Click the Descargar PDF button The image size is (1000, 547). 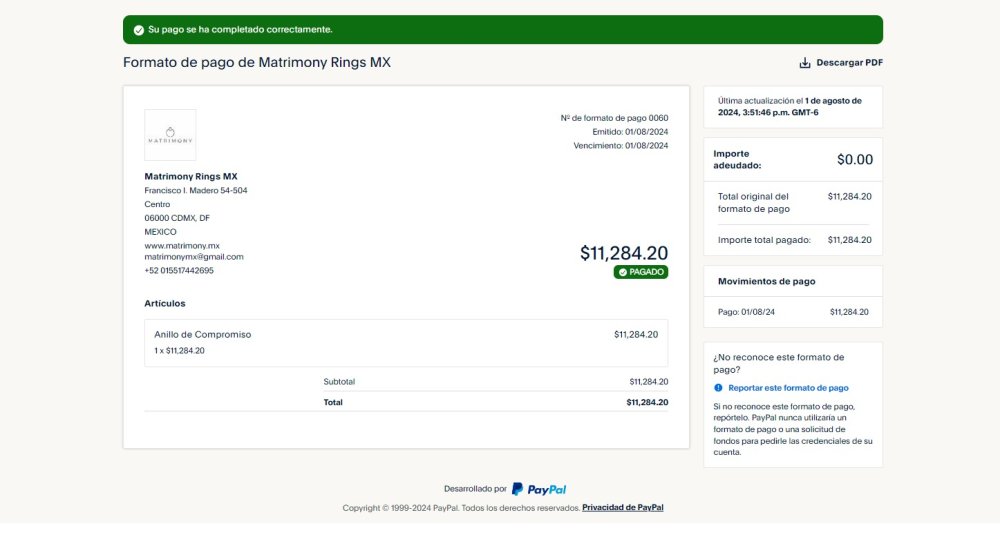[841, 62]
